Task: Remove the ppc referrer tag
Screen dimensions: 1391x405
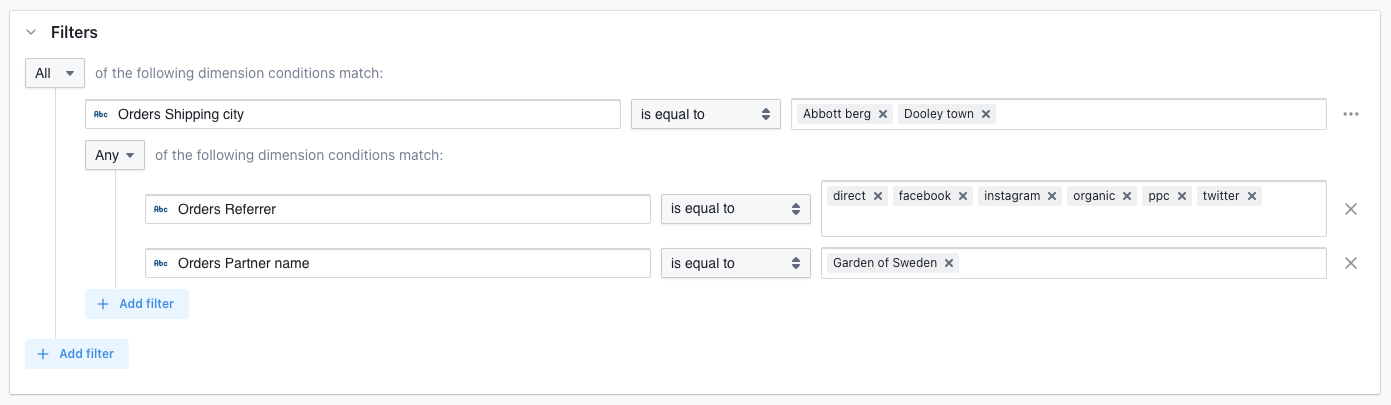Action: click(1182, 196)
